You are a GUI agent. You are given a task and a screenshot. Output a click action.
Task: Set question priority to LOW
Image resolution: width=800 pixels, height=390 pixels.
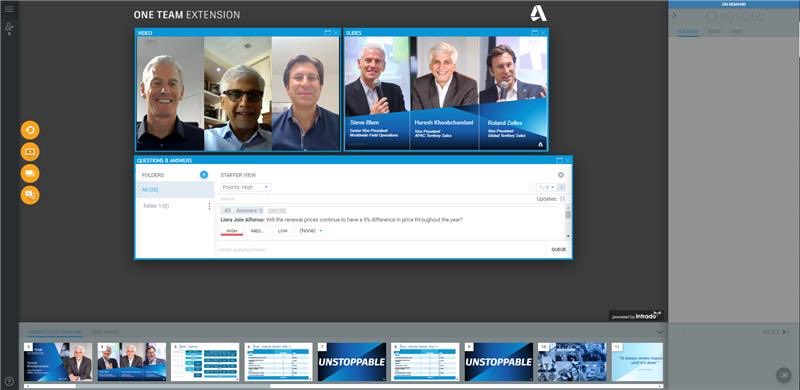pos(283,231)
